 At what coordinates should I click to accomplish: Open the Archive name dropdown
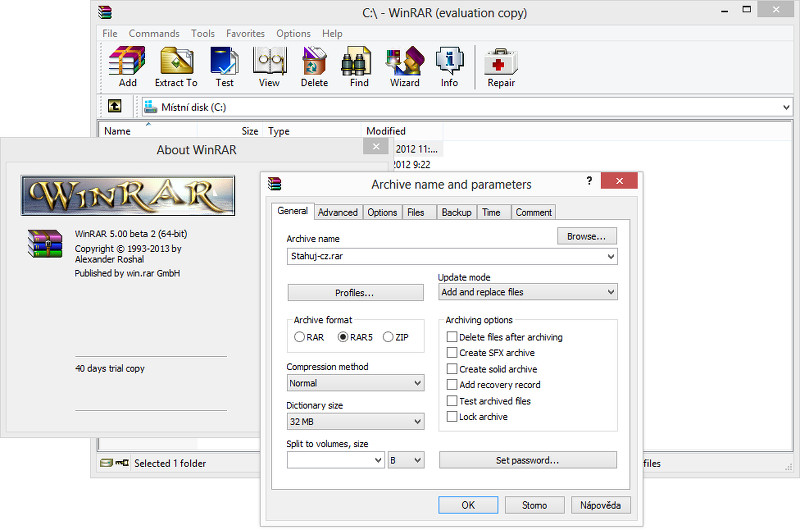[611, 257]
